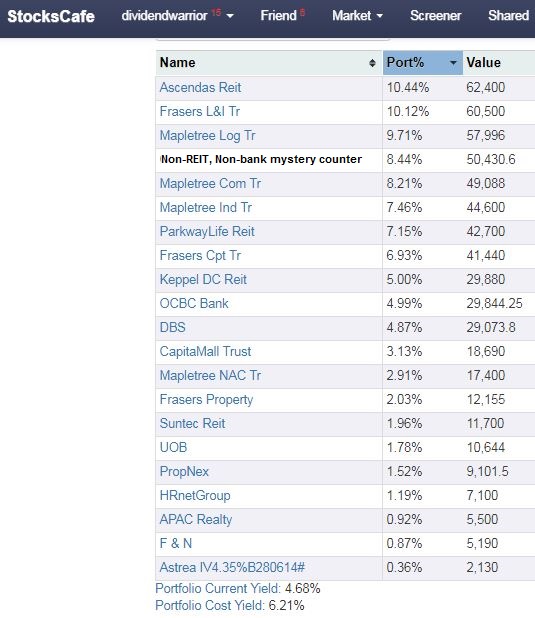
Task: Open the Astrea IV4.35%B280614# bond link
Action: pos(232,568)
